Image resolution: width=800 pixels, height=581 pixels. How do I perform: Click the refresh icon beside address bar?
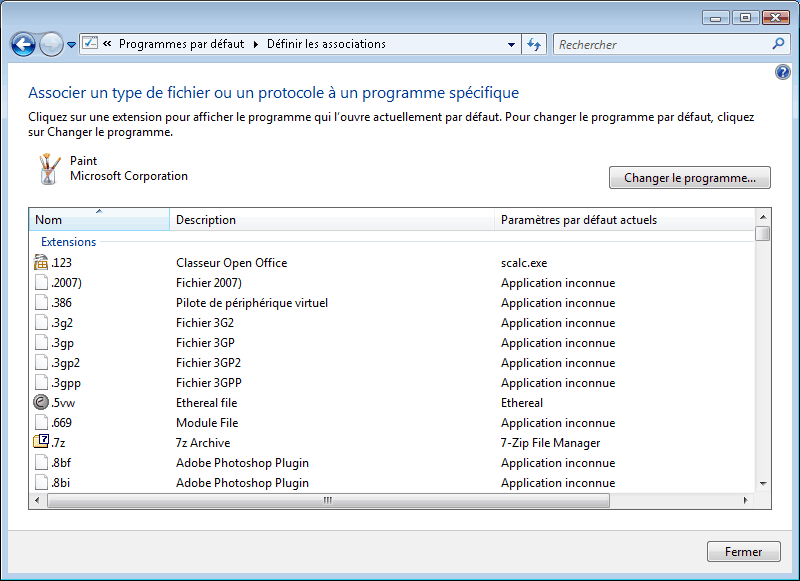[534, 44]
